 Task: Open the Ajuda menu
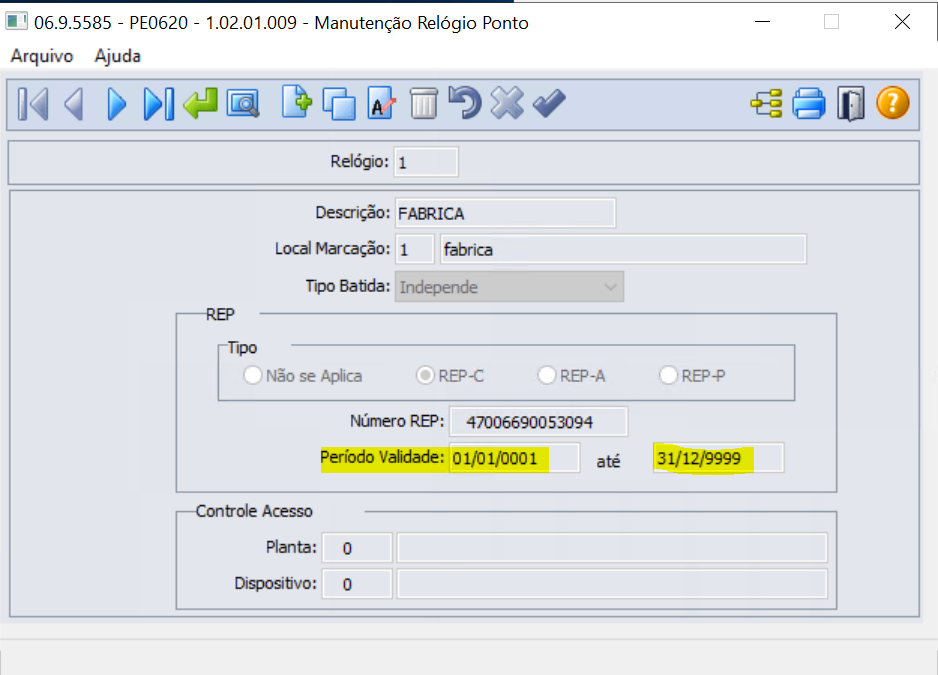pyautogui.click(x=118, y=56)
